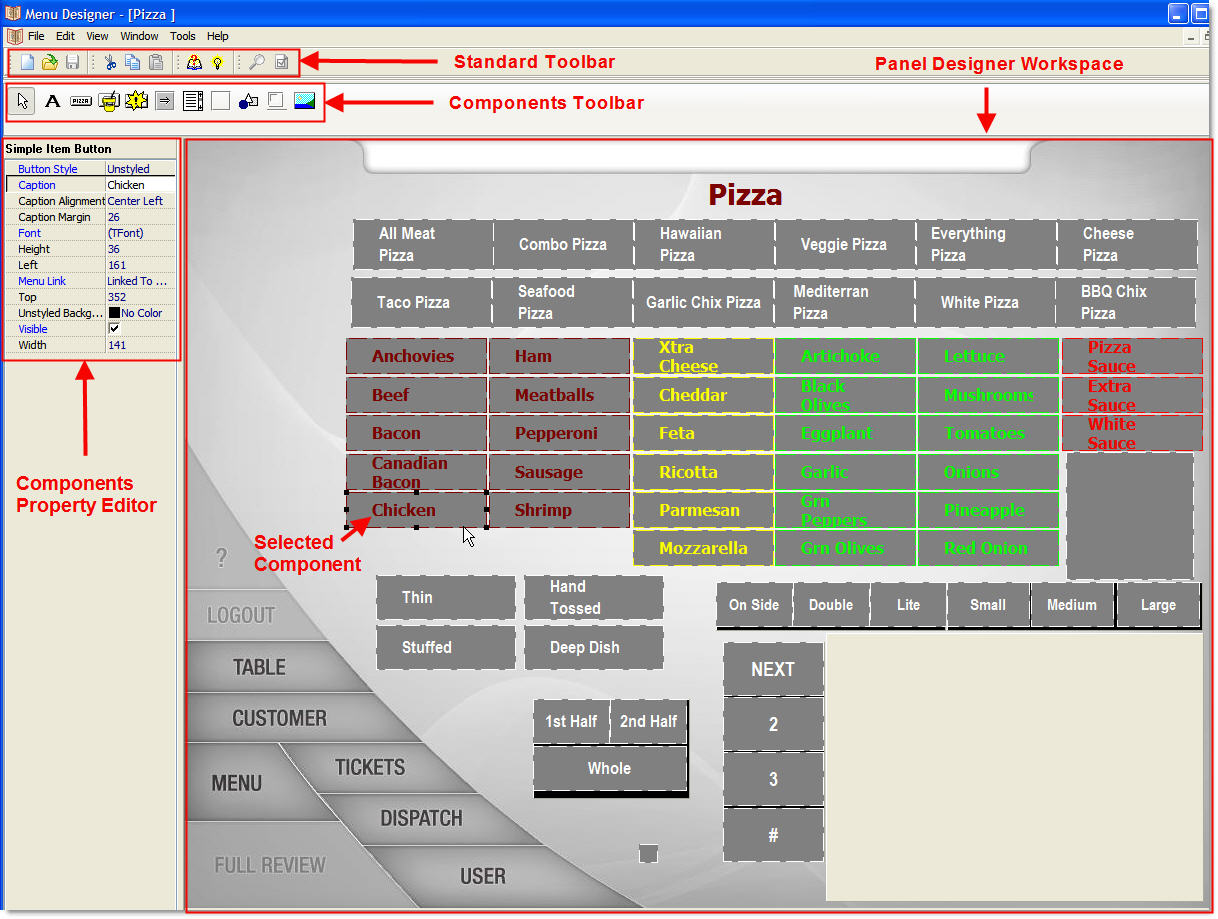Open the Window menu

(x=139, y=36)
